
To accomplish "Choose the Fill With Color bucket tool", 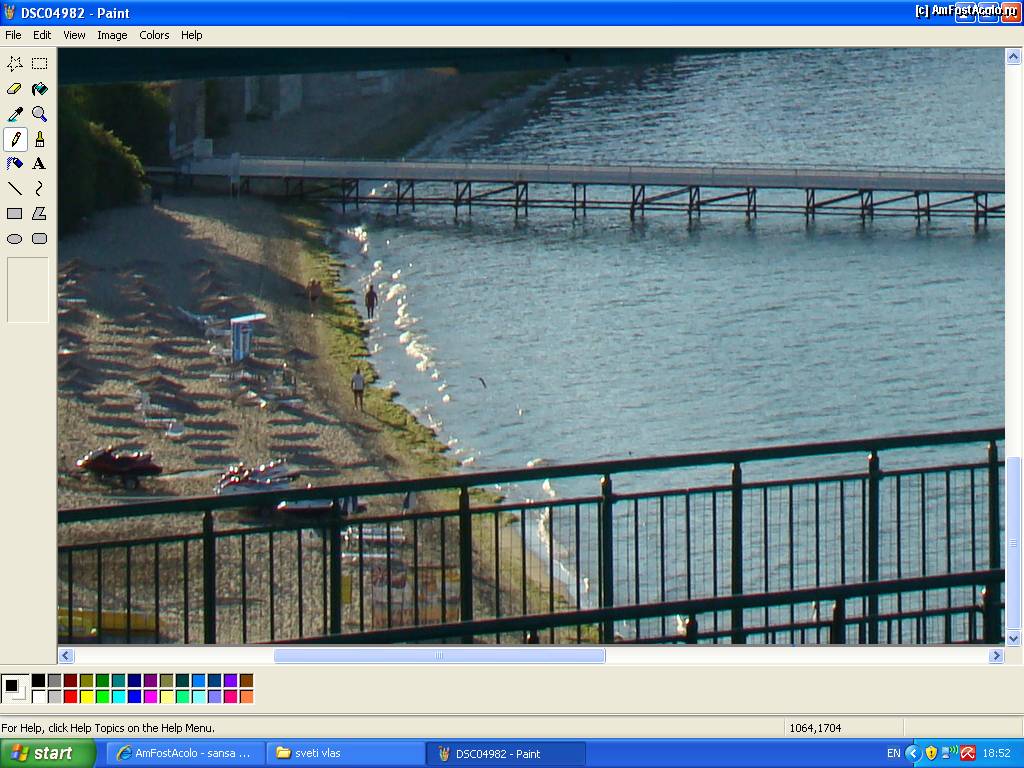I will click(x=40, y=89).
